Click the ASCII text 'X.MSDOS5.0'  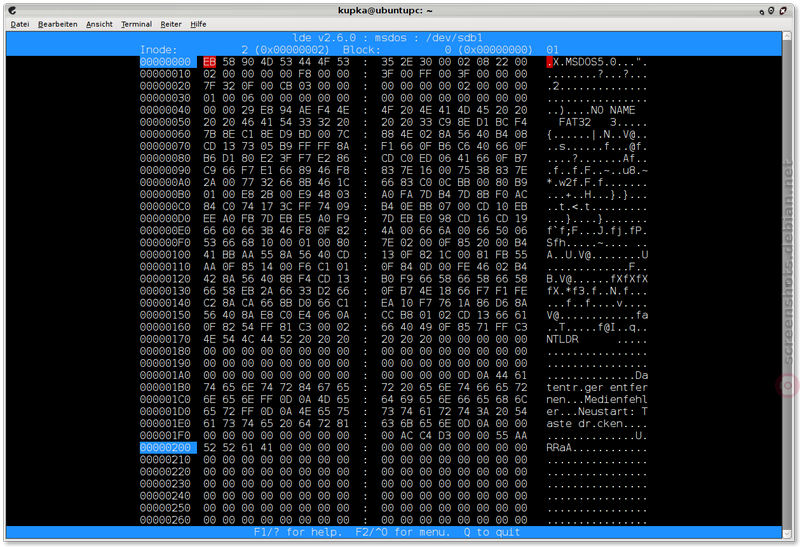coord(585,62)
